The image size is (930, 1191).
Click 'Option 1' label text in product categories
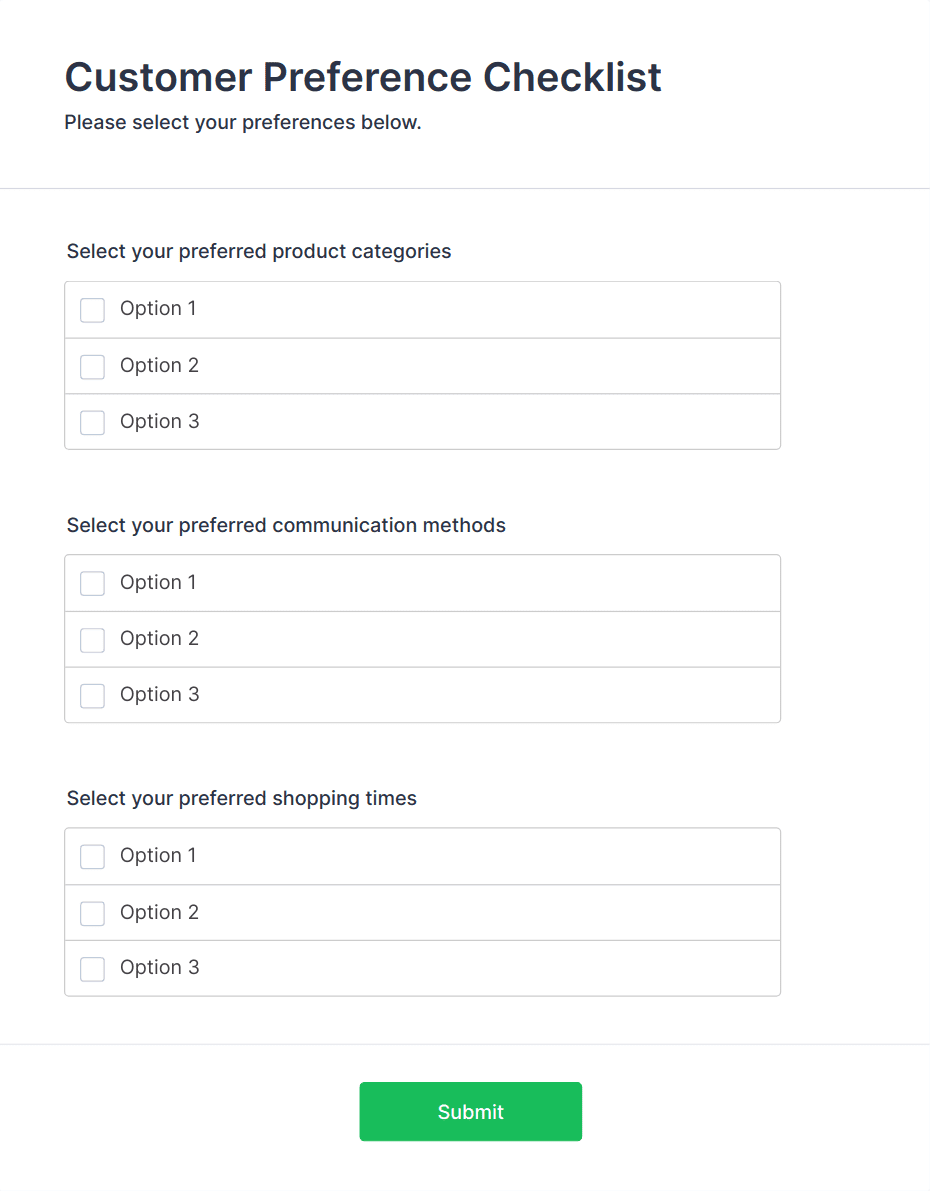(158, 308)
